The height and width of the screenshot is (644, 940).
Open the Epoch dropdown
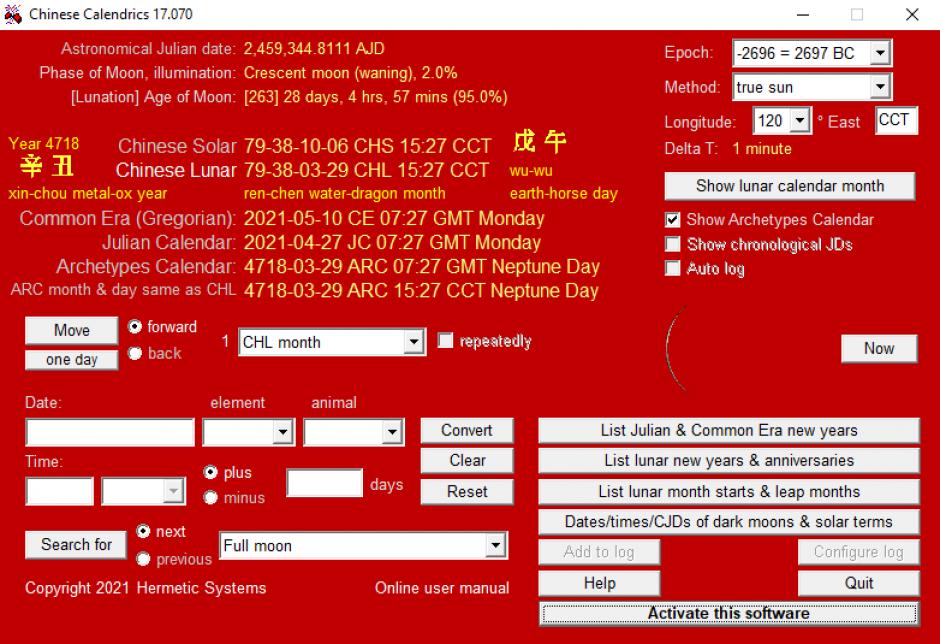(879, 54)
